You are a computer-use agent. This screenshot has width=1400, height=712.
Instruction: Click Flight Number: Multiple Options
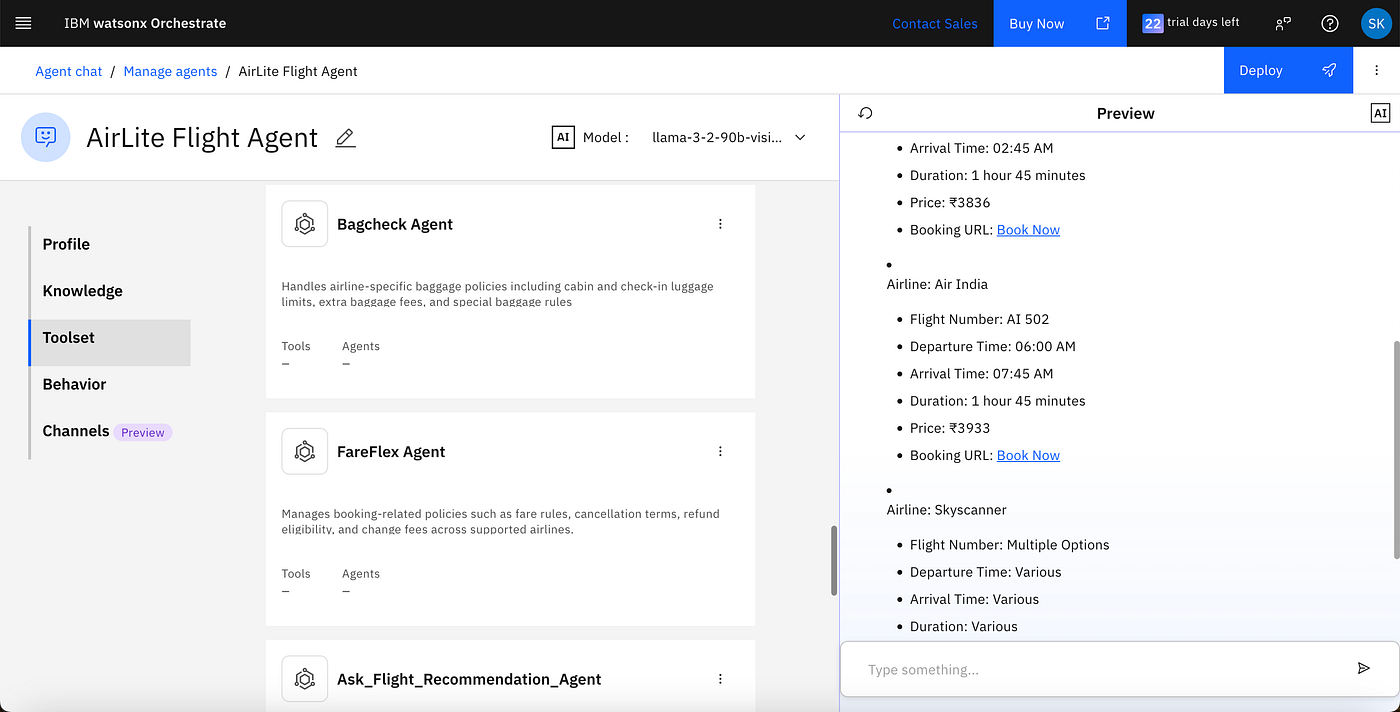[x=1010, y=545]
